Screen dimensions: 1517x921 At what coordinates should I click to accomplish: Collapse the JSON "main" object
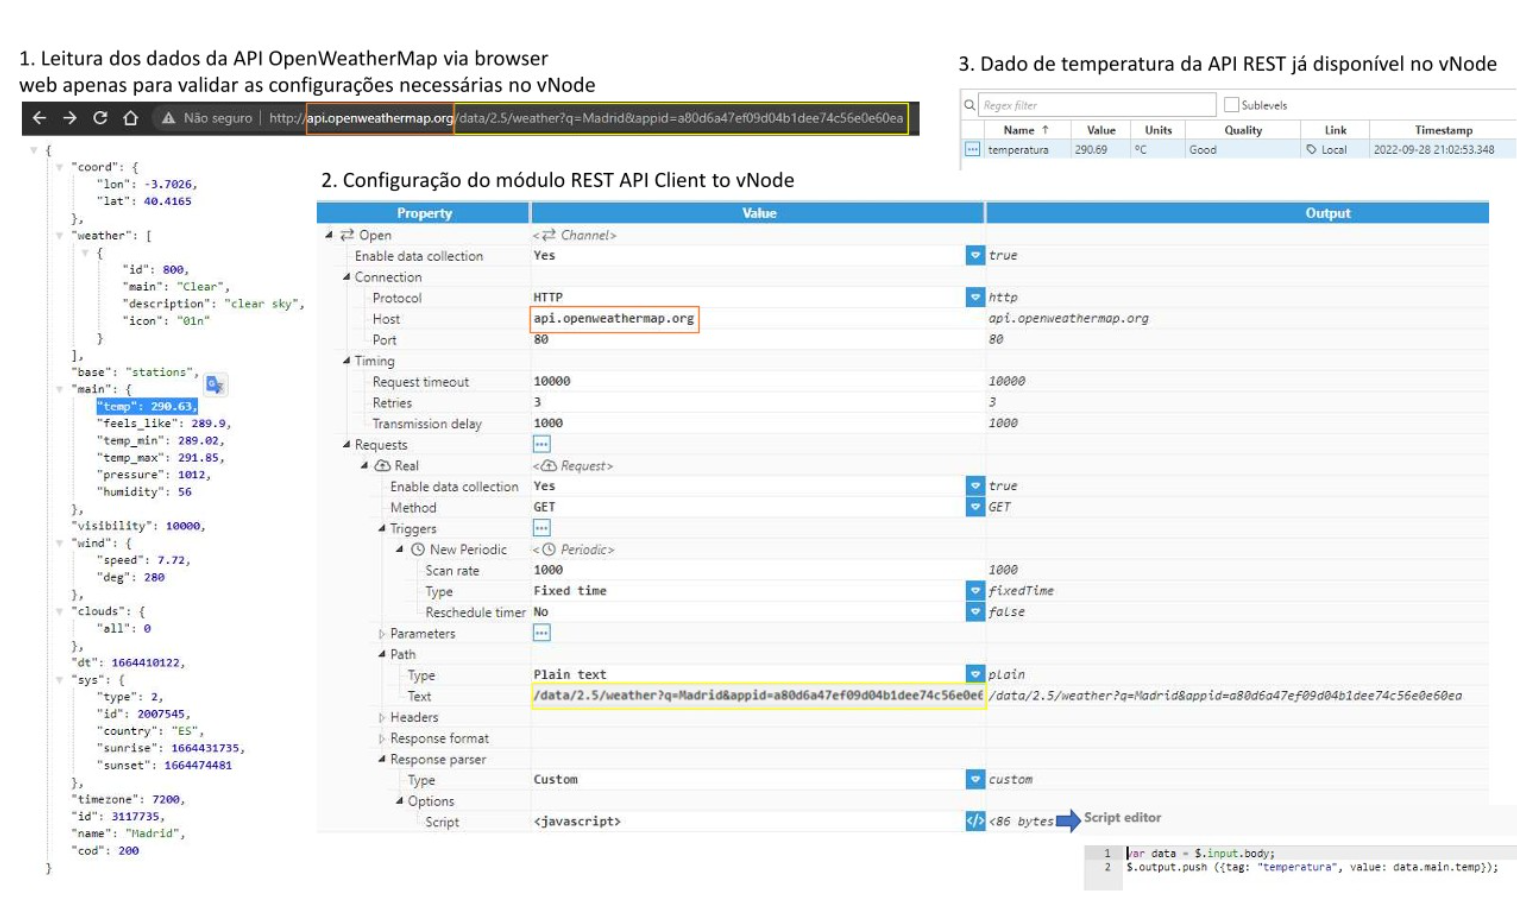coord(60,389)
